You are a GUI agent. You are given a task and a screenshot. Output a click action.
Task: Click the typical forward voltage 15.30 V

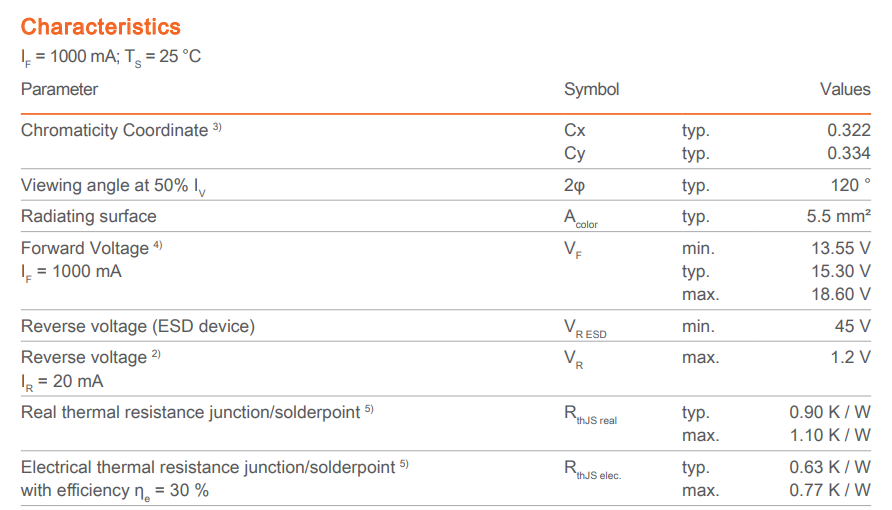click(x=840, y=271)
